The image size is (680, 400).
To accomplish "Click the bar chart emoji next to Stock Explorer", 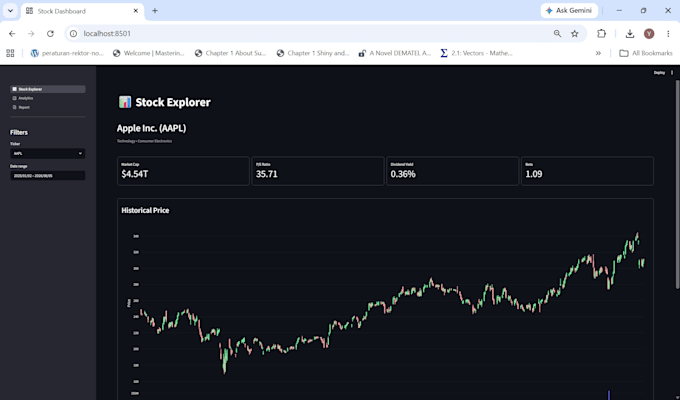I will (x=125, y=102).
